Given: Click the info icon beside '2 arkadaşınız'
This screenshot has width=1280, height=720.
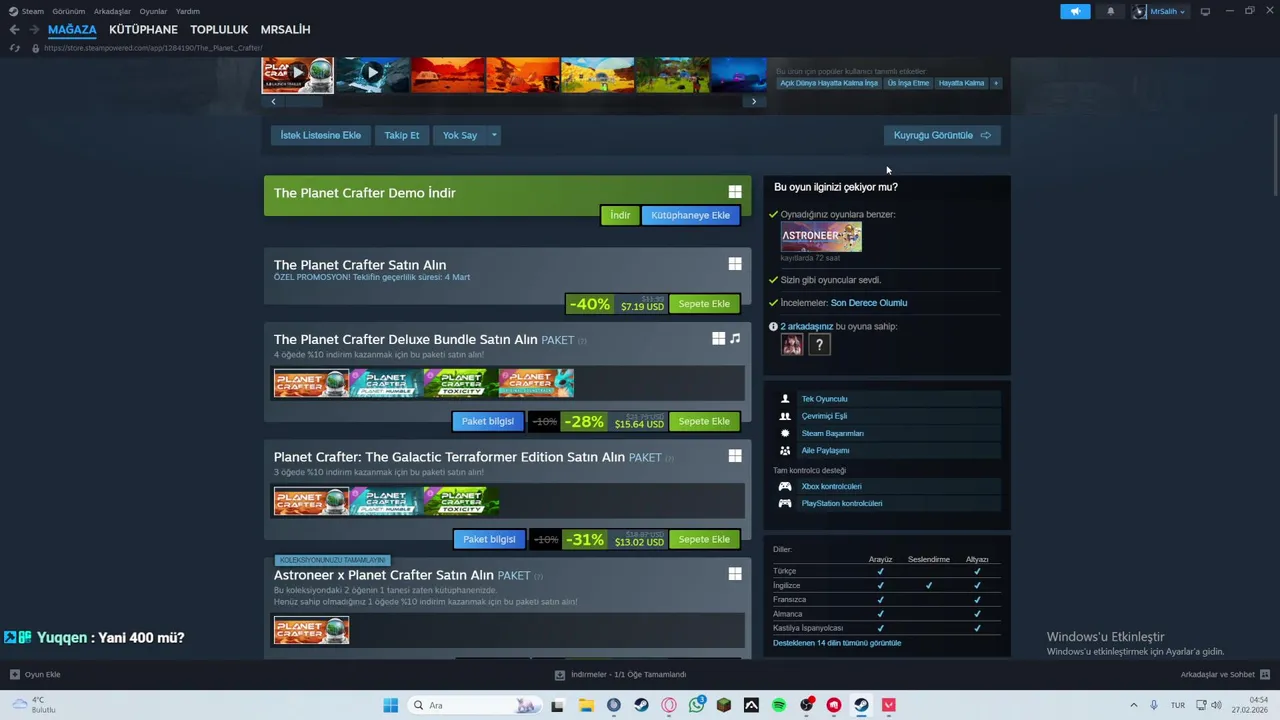Looking at the screenshot, I should pyautogui.click(x=773, y=326).
